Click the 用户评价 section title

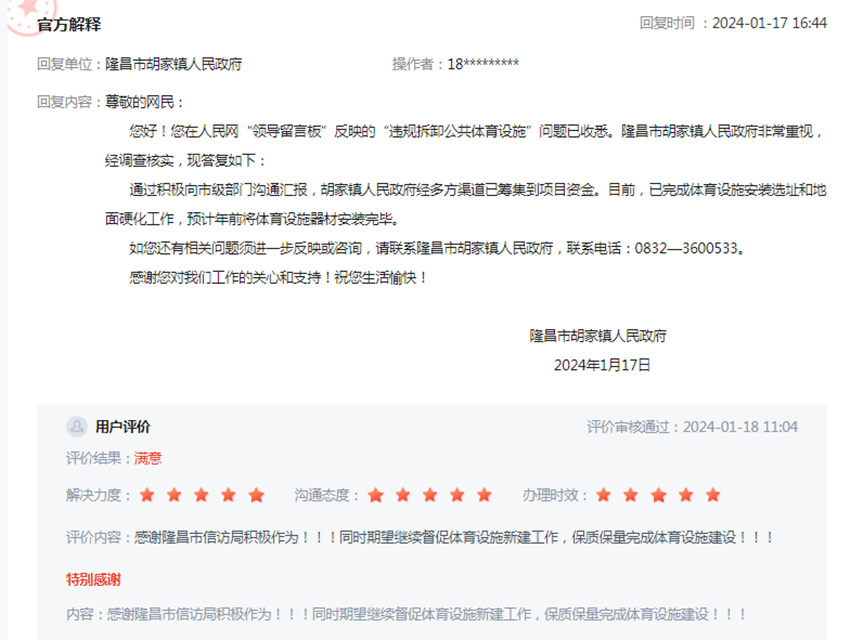pyautogui.click(x=122, y=426)
